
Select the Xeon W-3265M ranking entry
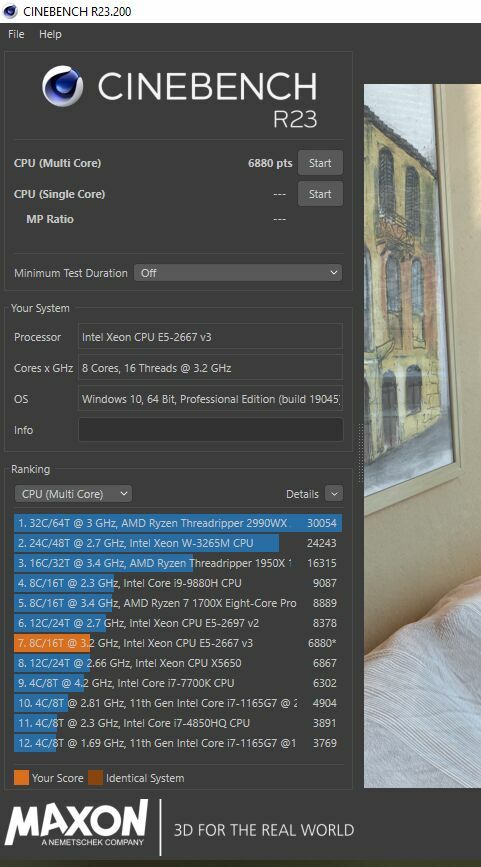pos(178,543)
